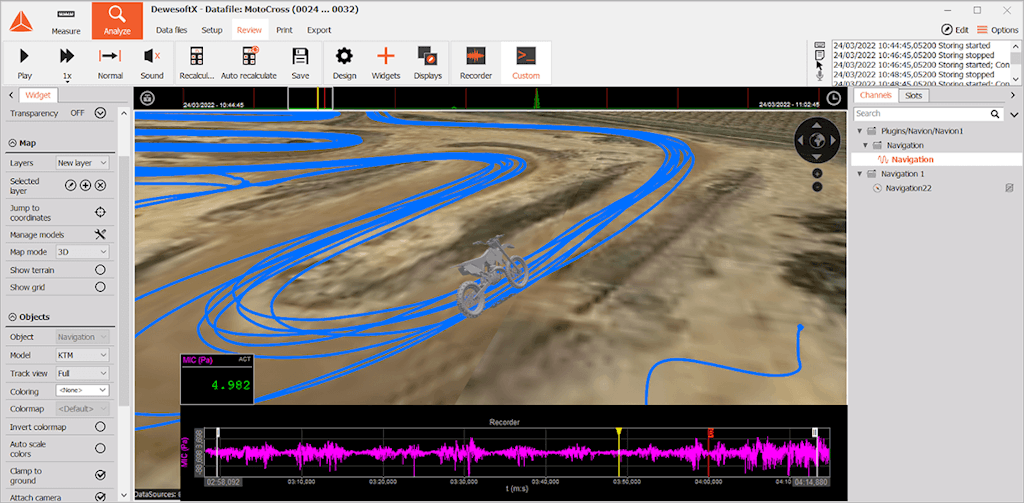Screen dimensions: 1024x503
Task: Open the Track view Full dropdown
Action: [82, 373]
